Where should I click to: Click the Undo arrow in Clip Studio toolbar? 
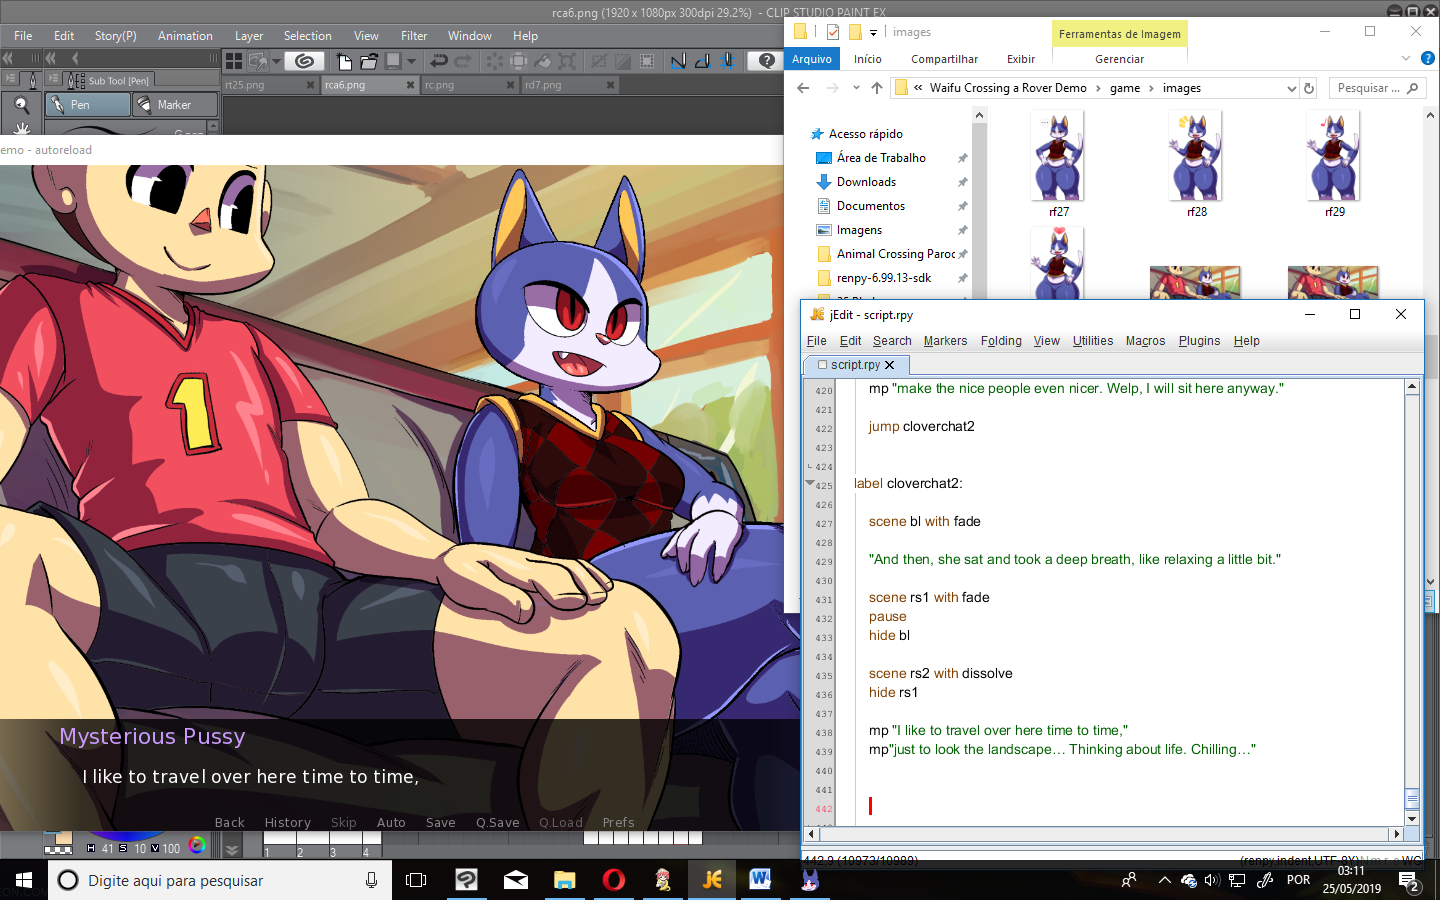[x=438, y=61]
